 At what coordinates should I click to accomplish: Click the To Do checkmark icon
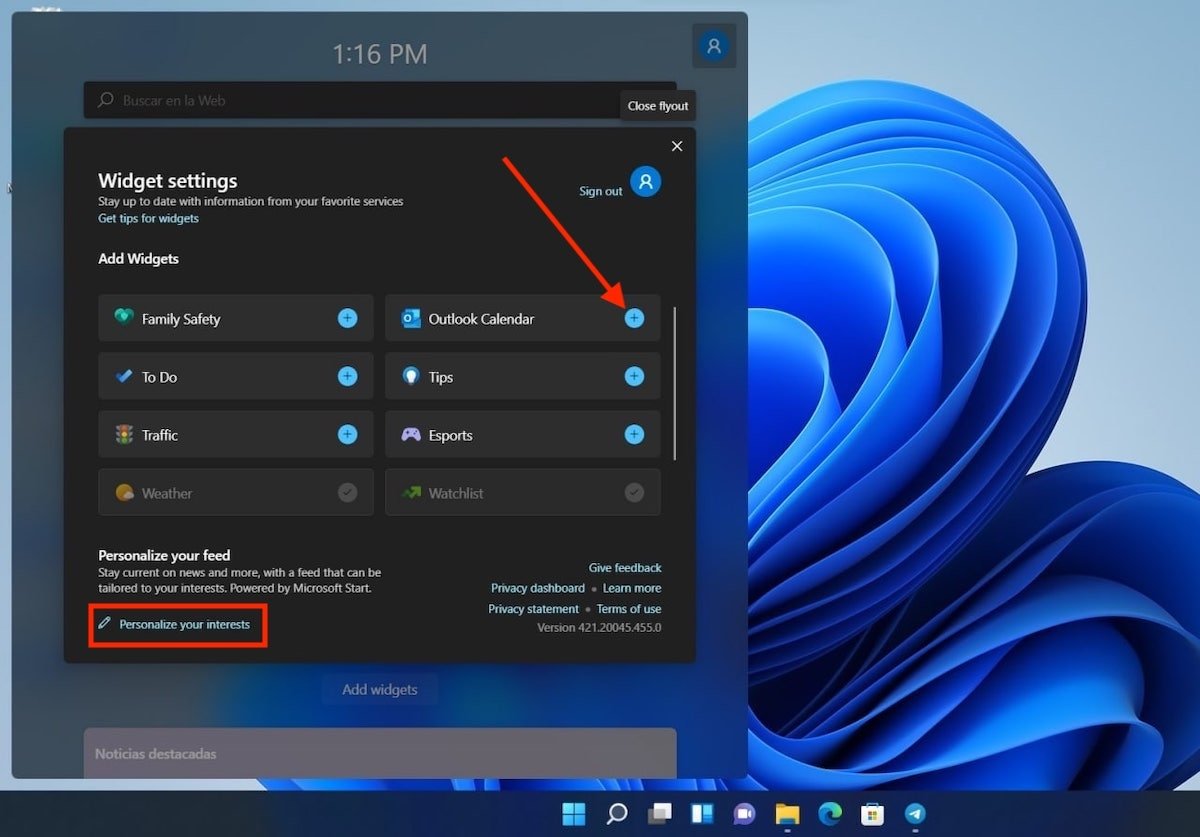124,376
